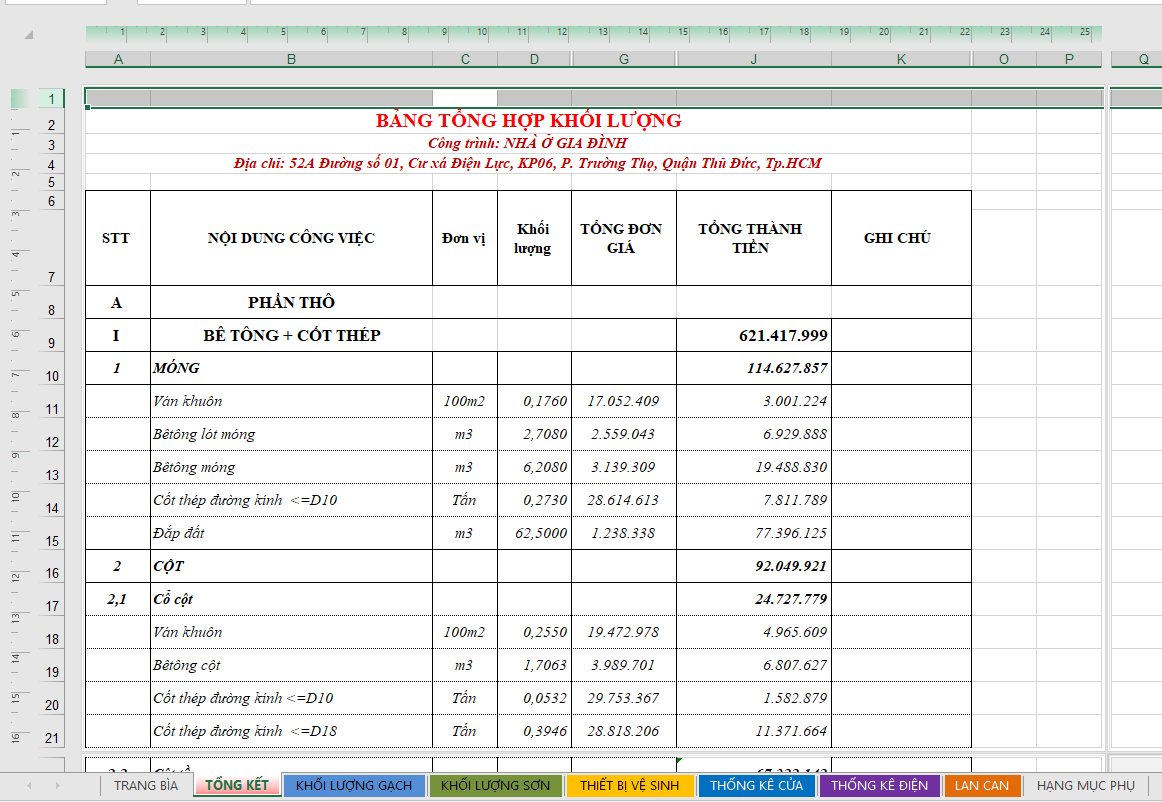This screenshot has height=802, width=1162.
Task: Click the TỔNG THÀNH TIỀN header cell
Action: (x=754, y=238)
